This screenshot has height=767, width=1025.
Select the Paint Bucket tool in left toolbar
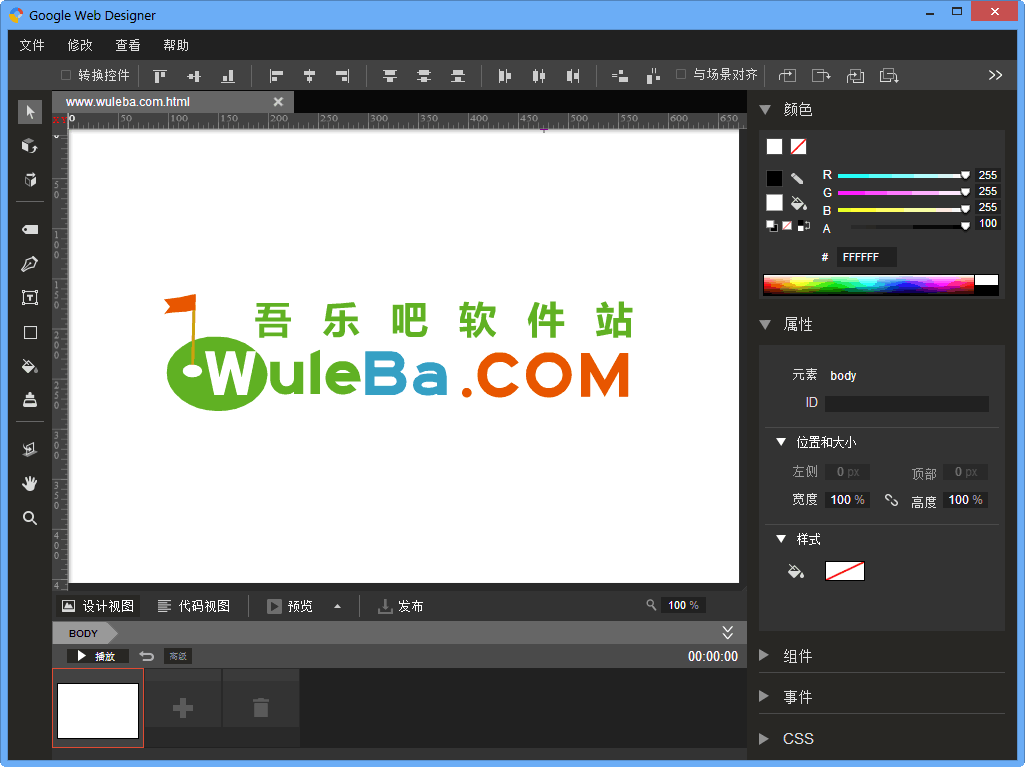pyautogui.click(x=30, y=366)
